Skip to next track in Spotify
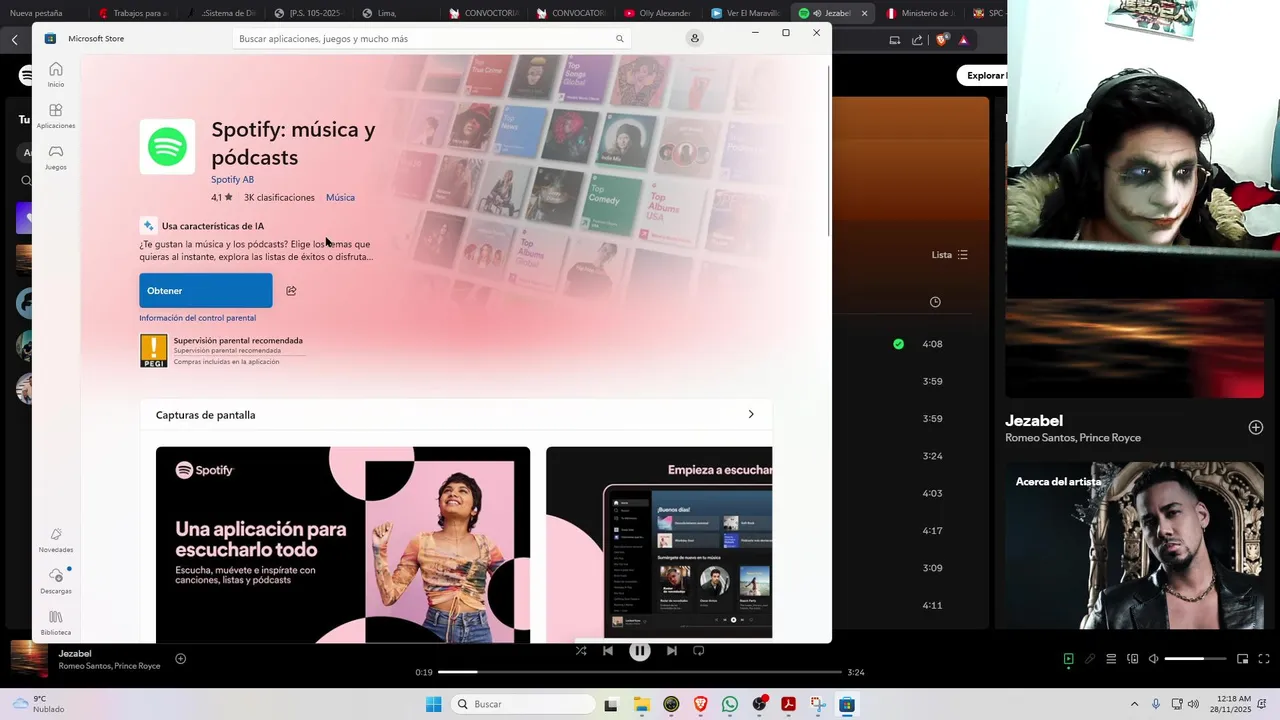This screenshot has height=720, width=1280. pyautogui.click(x=672, y=651)
